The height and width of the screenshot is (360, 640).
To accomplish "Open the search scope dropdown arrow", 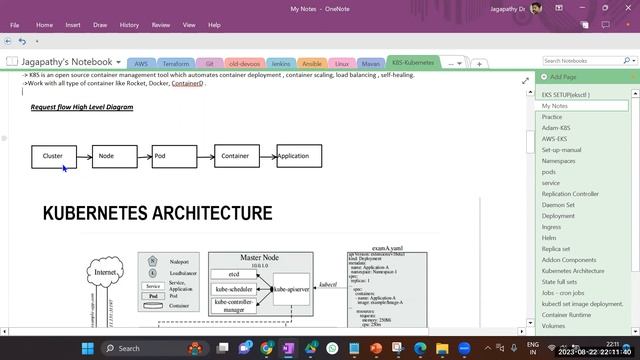I will pyautogui.click(x=634, y=60).
